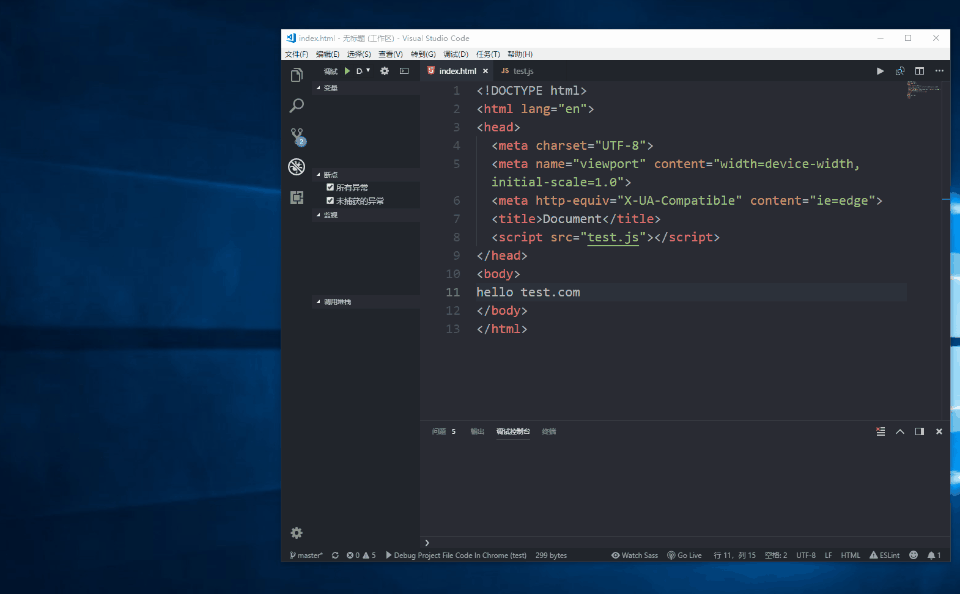Click ESLint warning in status bar
960x594 pixels.
coord(885,555)
